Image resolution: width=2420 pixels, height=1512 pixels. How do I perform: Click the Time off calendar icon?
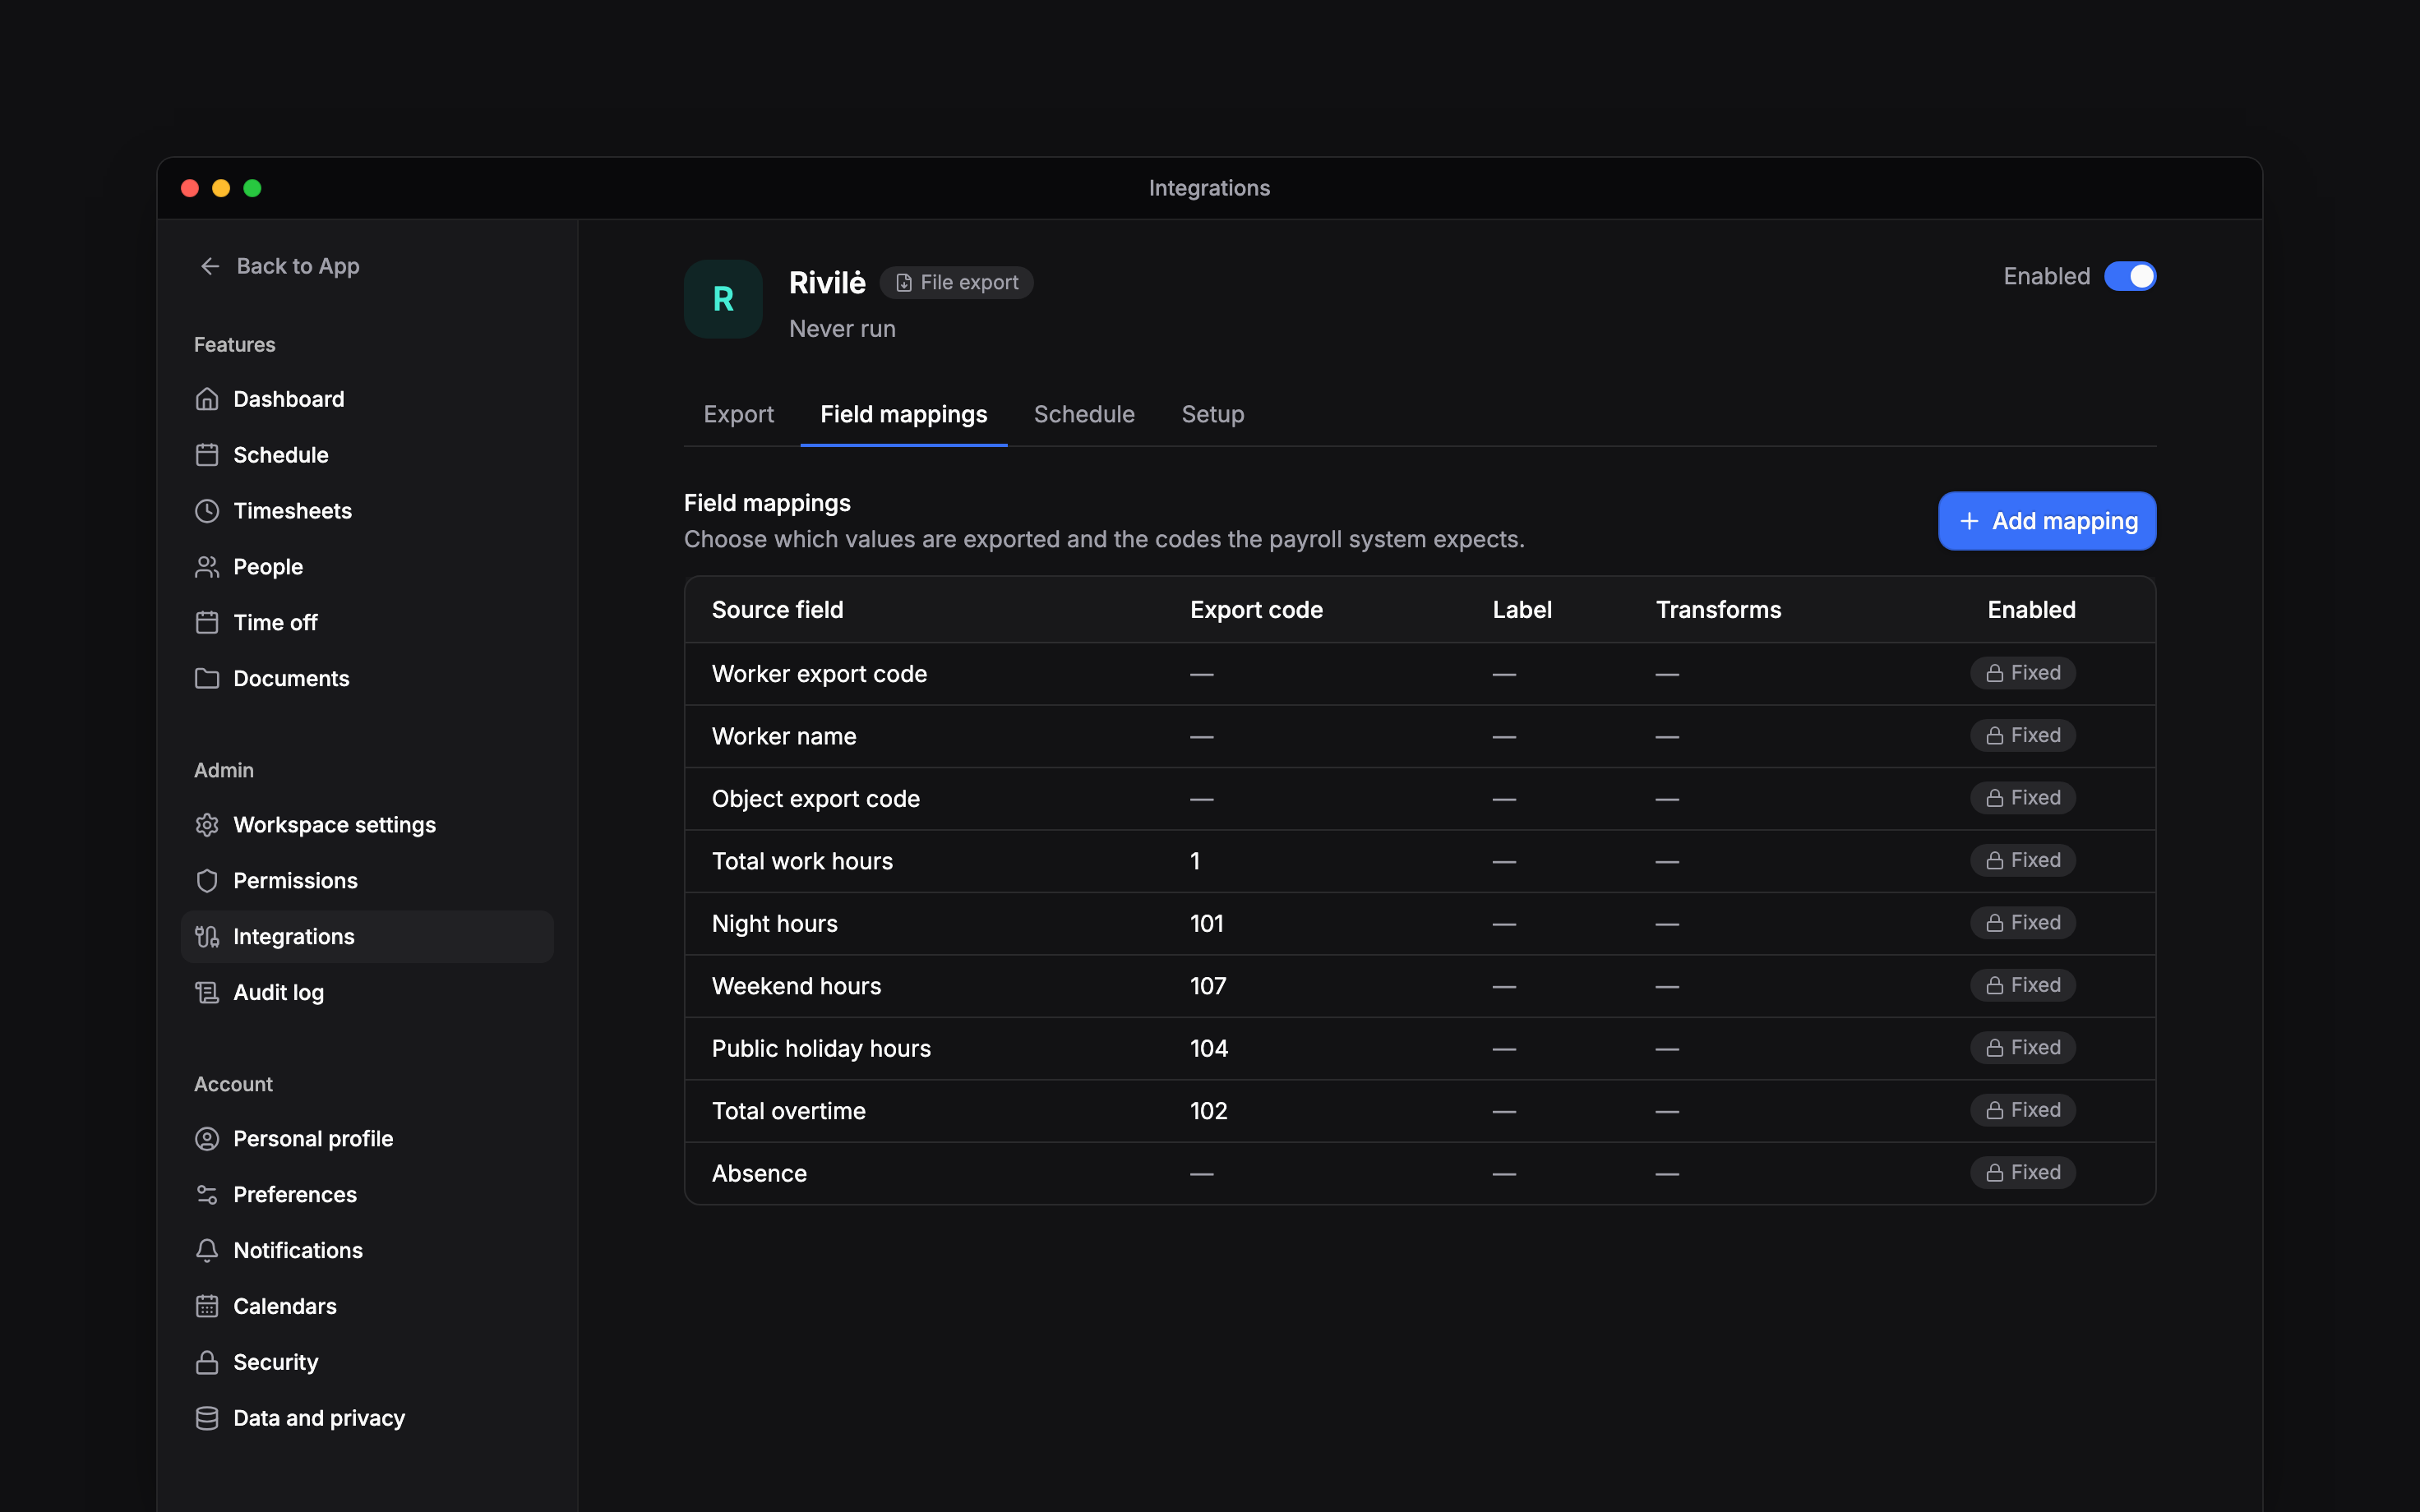tap(207, 623)
